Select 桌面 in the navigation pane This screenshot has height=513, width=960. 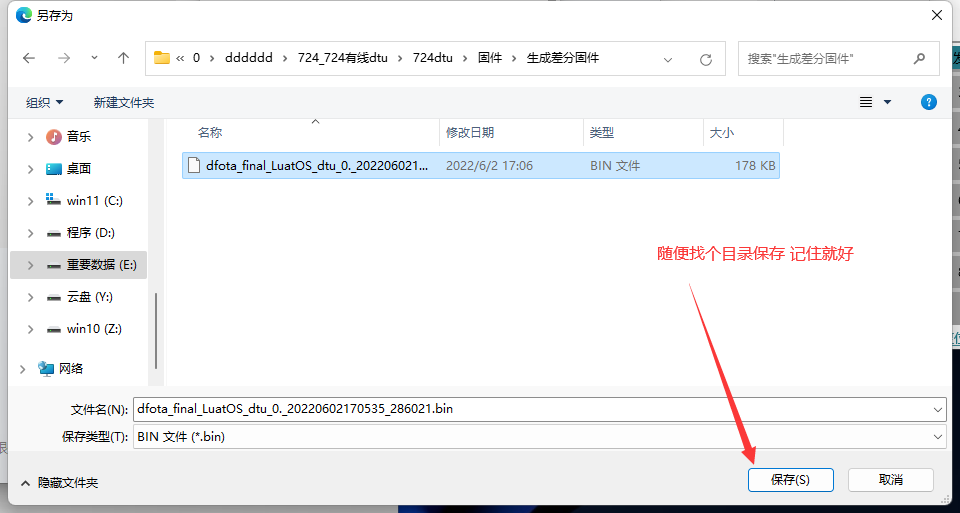78,168
